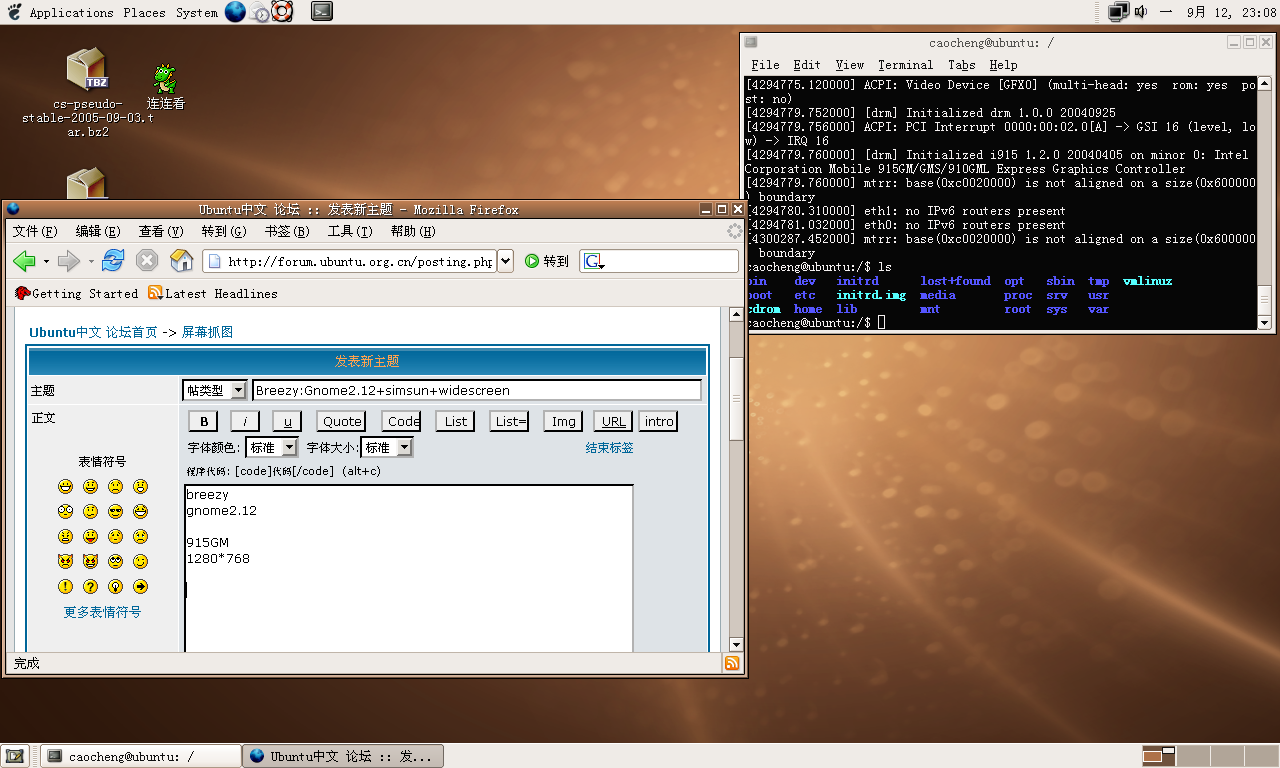Open the Terminal menu in the terminal window
Viewport: 1280px width, 768px height.
[905, 65]
